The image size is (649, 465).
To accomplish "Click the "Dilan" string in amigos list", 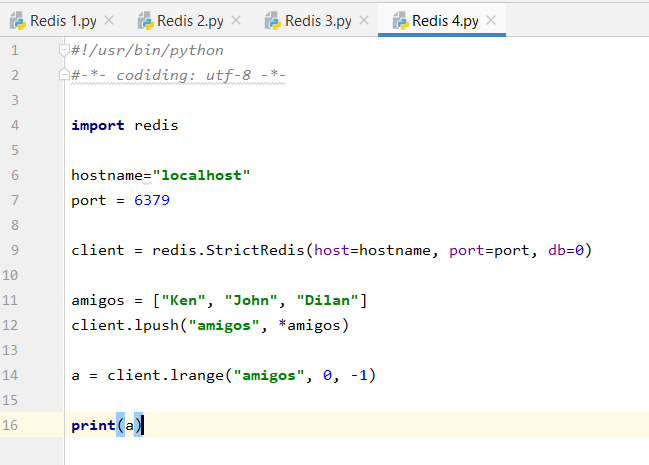I will click(327, 300).
